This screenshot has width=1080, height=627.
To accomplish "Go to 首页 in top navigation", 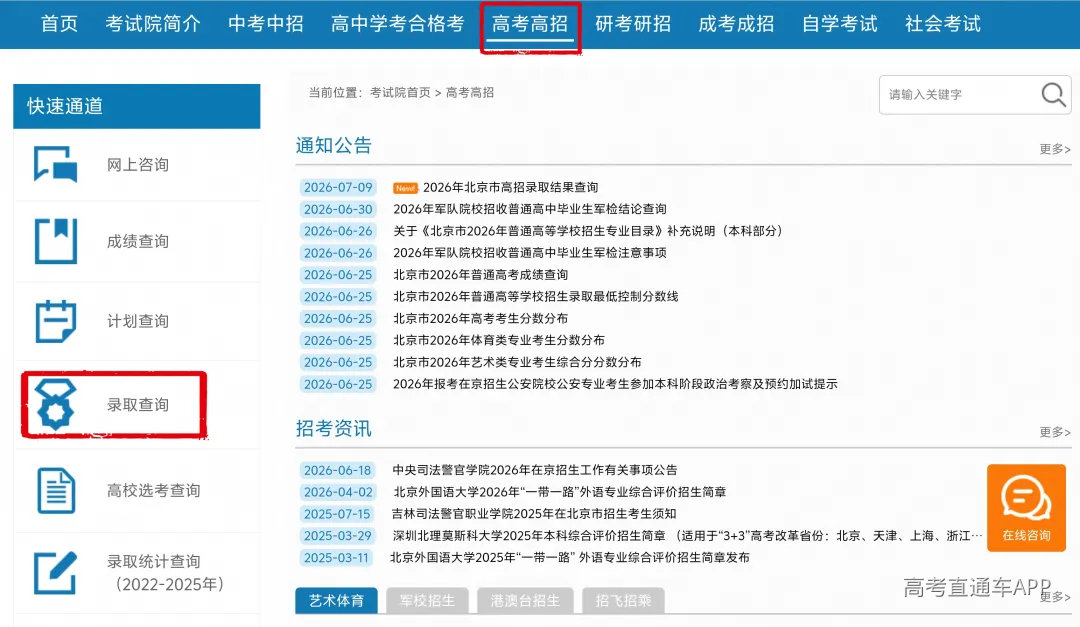I will [59, 24].
